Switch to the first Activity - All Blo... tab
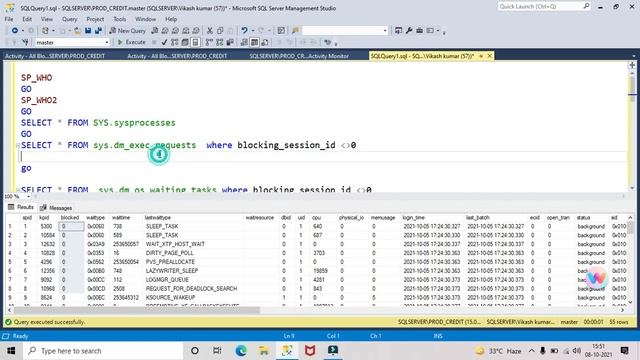Viewport: 640px width, 360px height. click(x=55, y=56)
